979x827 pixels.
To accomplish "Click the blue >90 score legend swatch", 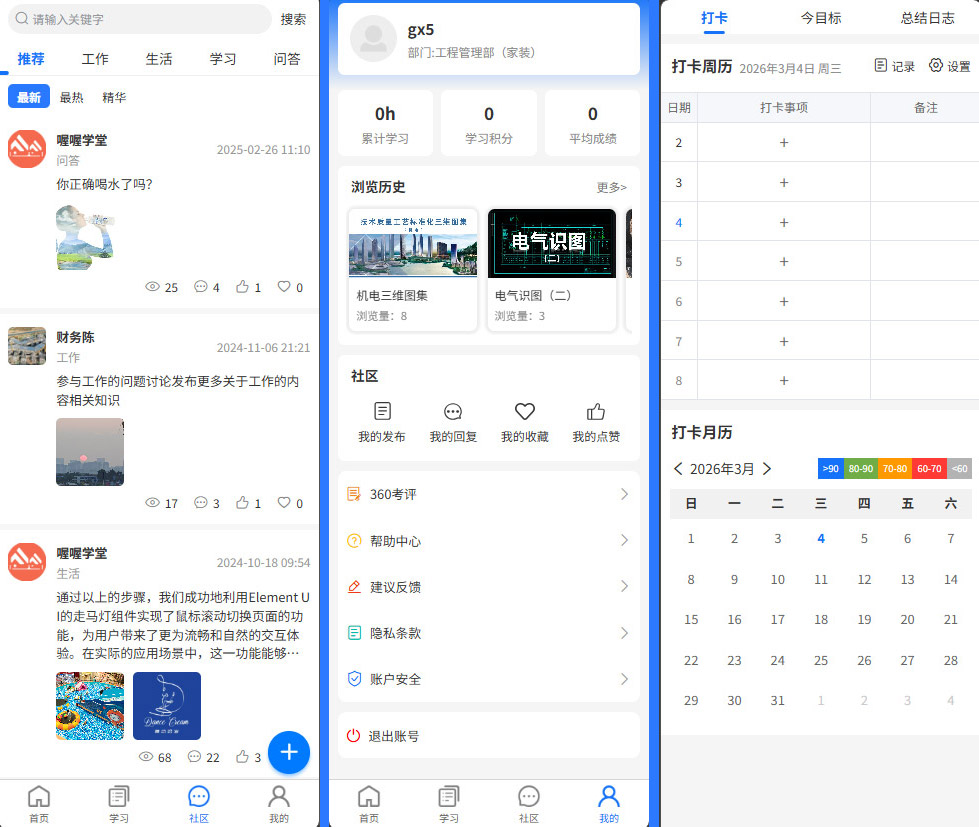I will pos(830,468).
